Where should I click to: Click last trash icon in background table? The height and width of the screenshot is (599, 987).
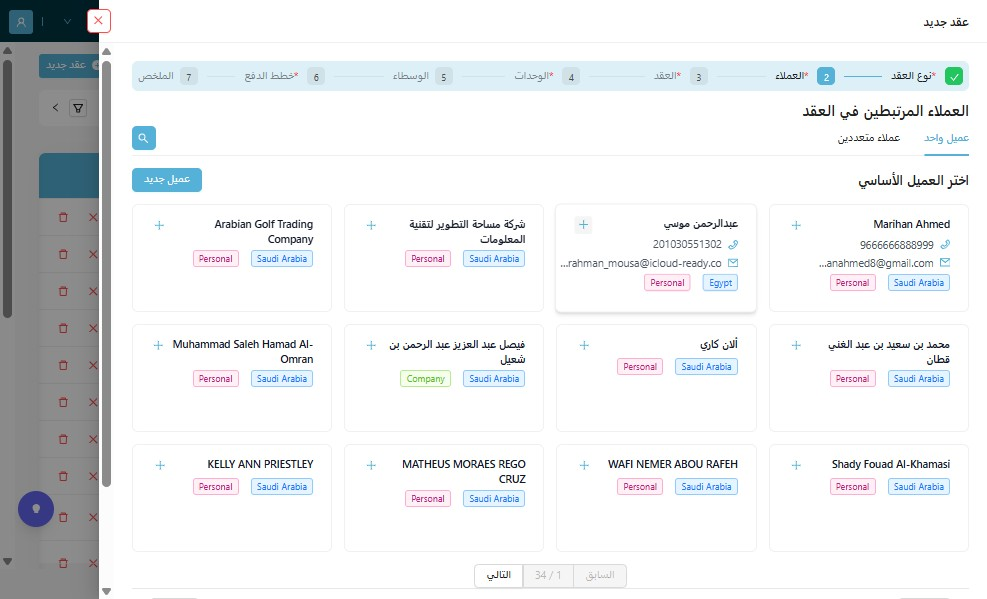point(63,563)
